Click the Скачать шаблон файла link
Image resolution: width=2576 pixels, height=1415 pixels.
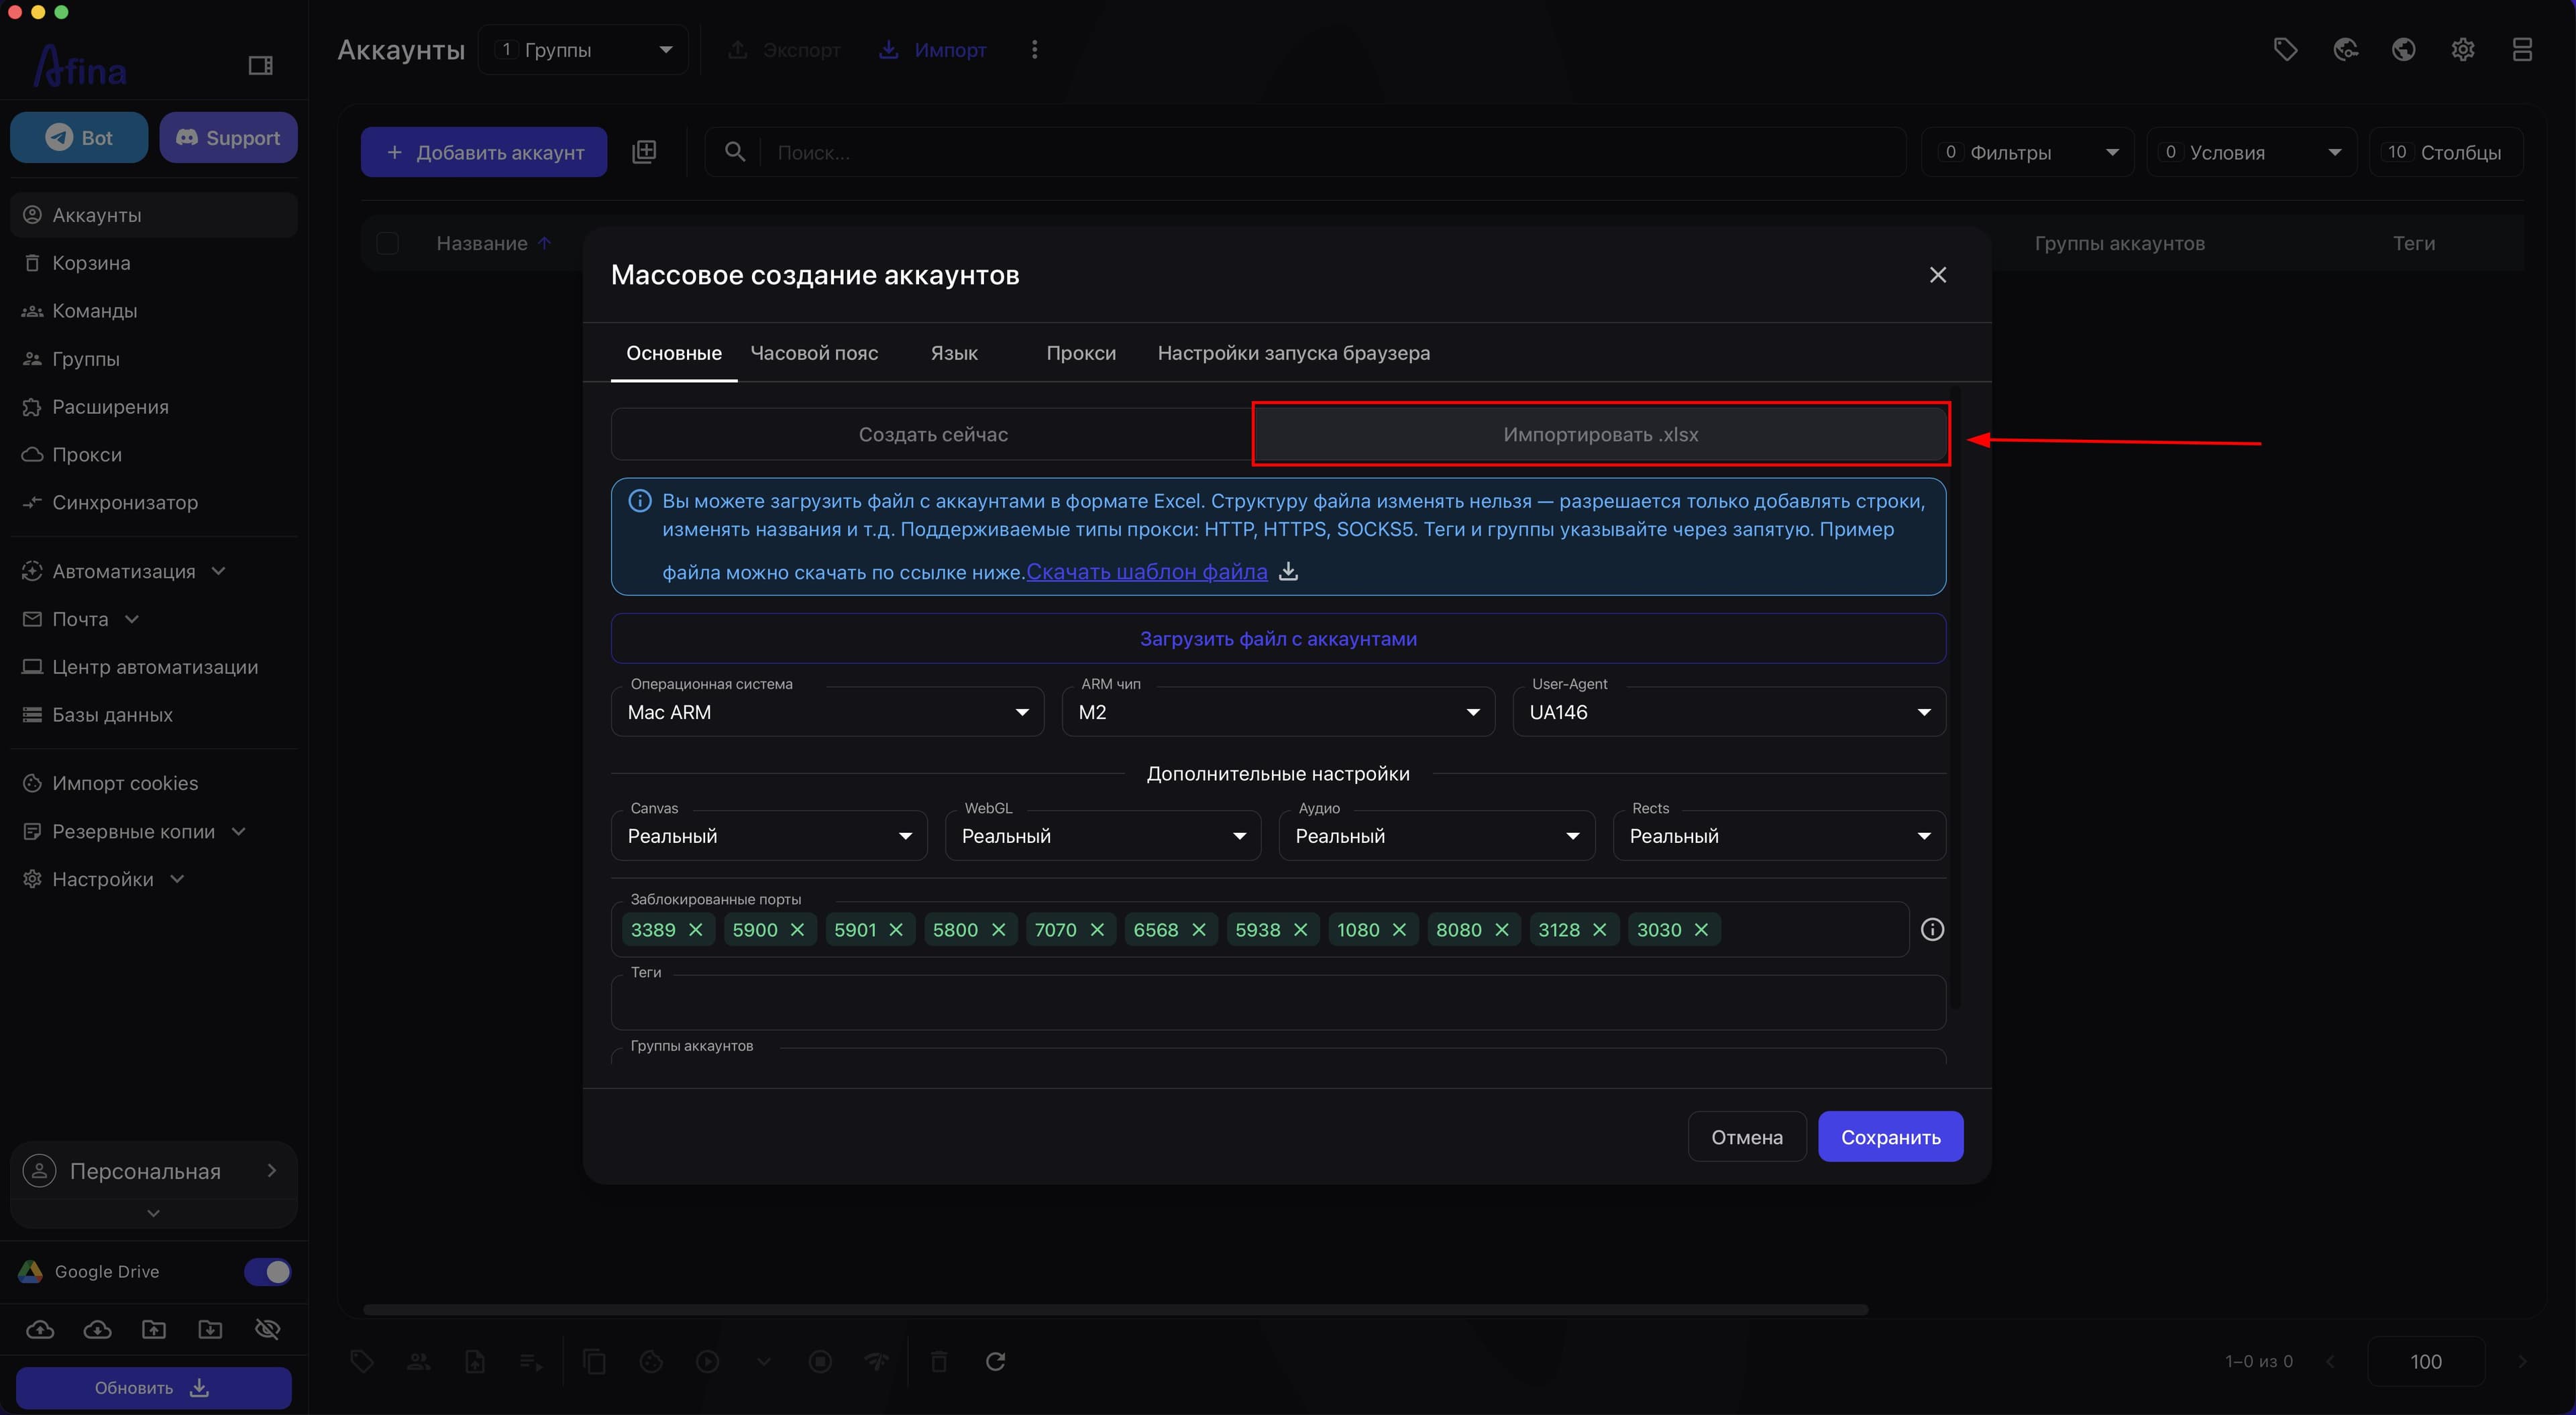(1147, 572)
